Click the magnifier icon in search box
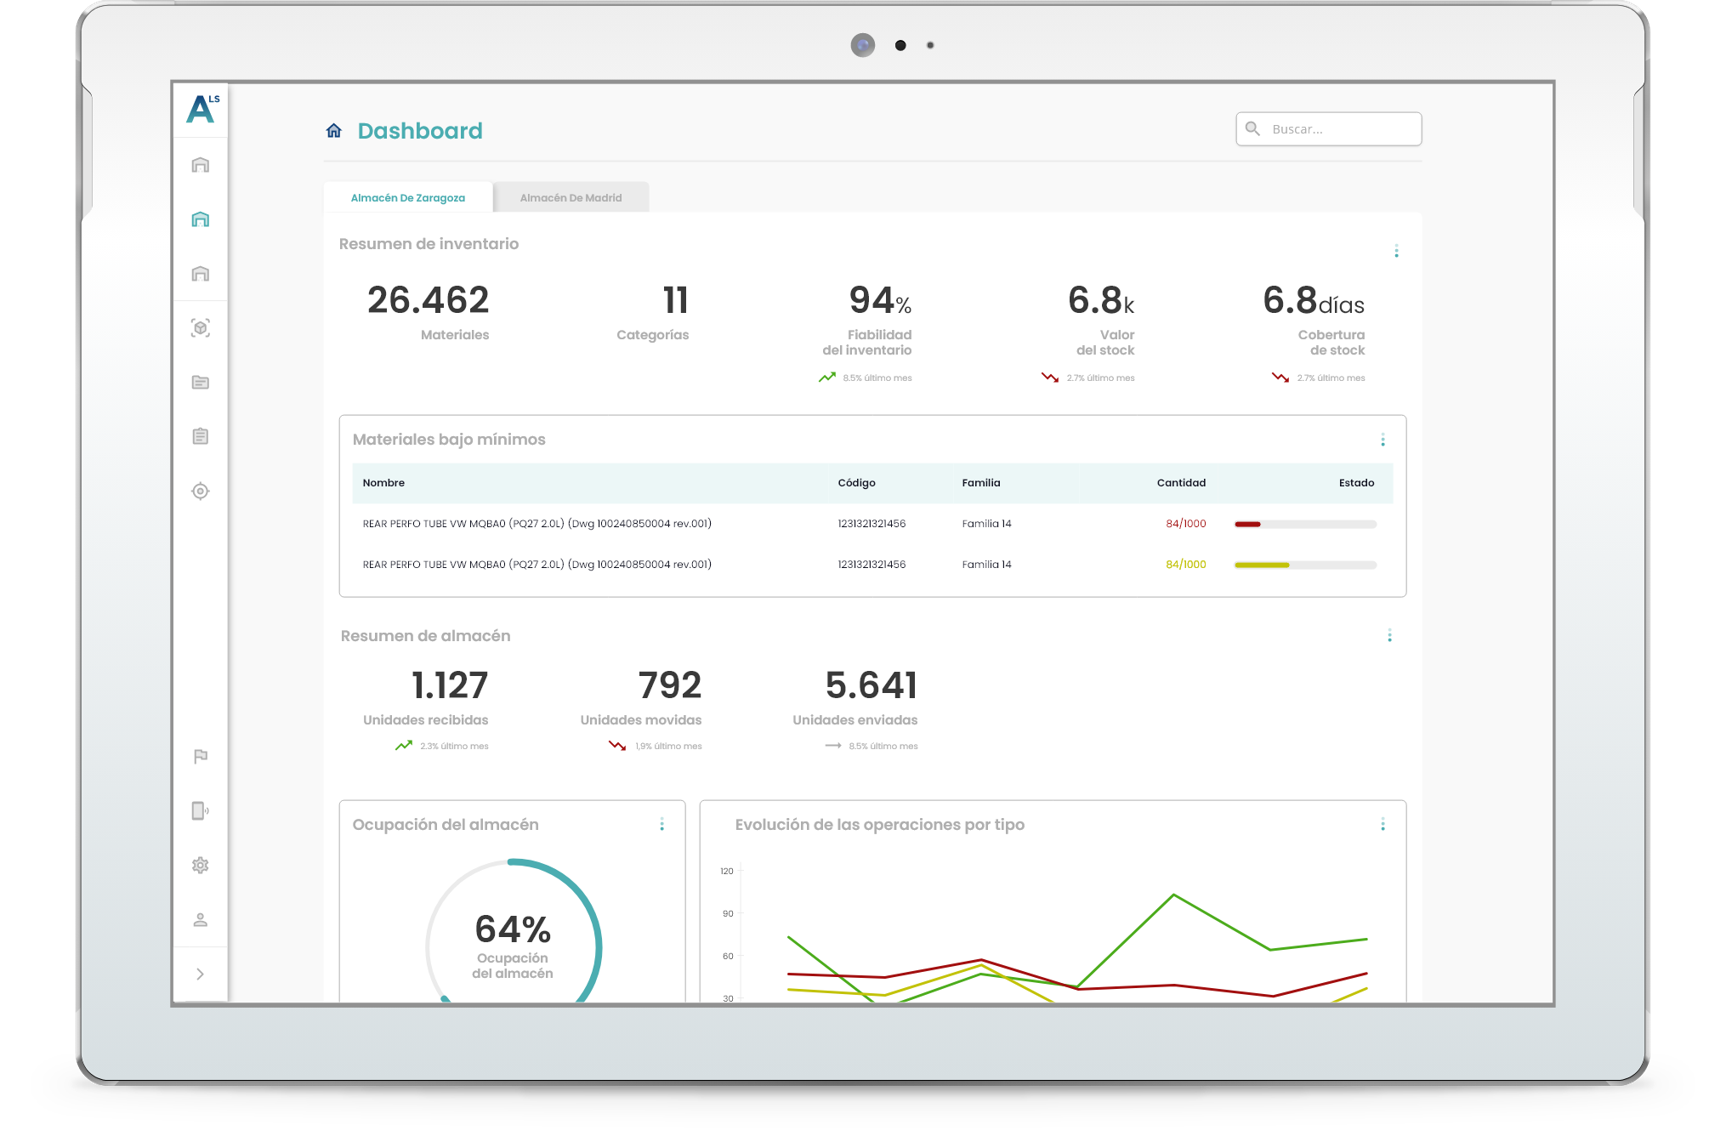This screenshot has height=1142, width=1726. coord(1253,129)
